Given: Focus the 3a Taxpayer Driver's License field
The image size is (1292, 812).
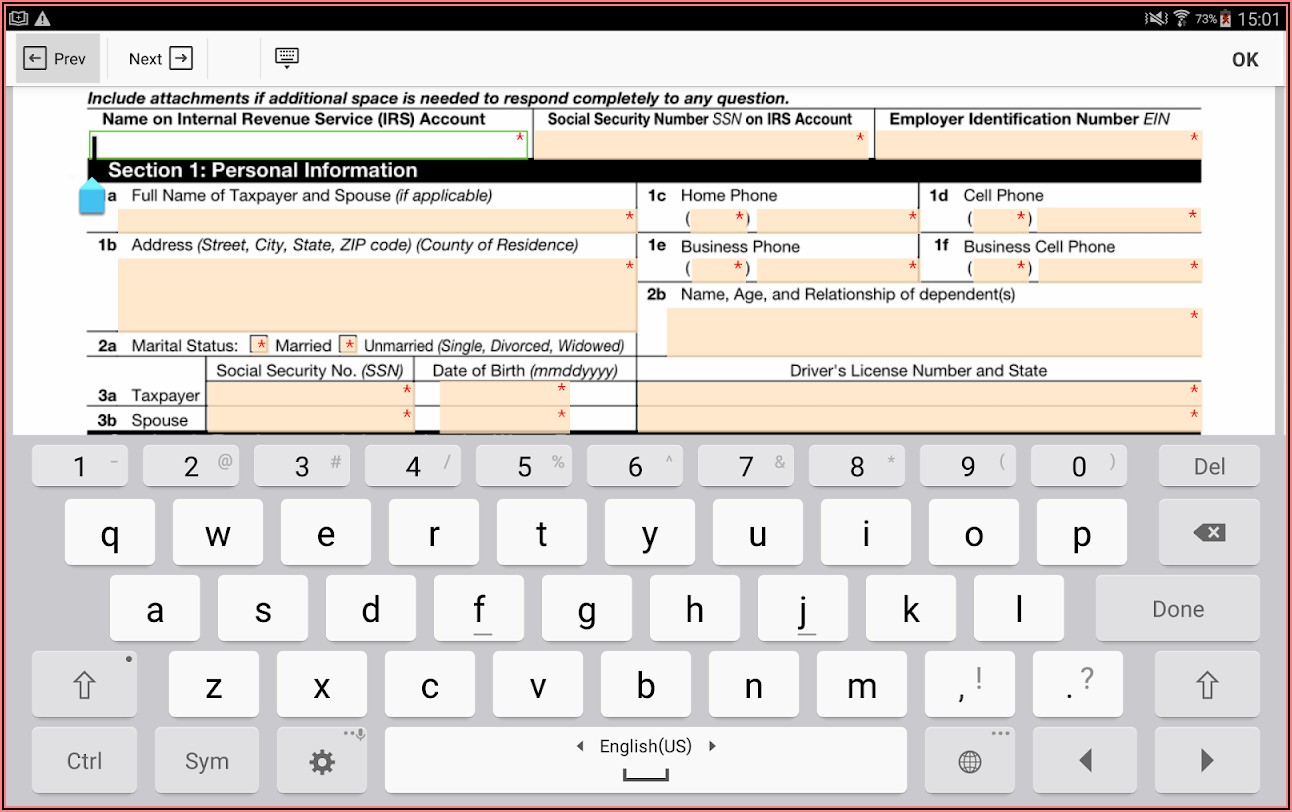Looking at the screenshot, I should [919, 394].
